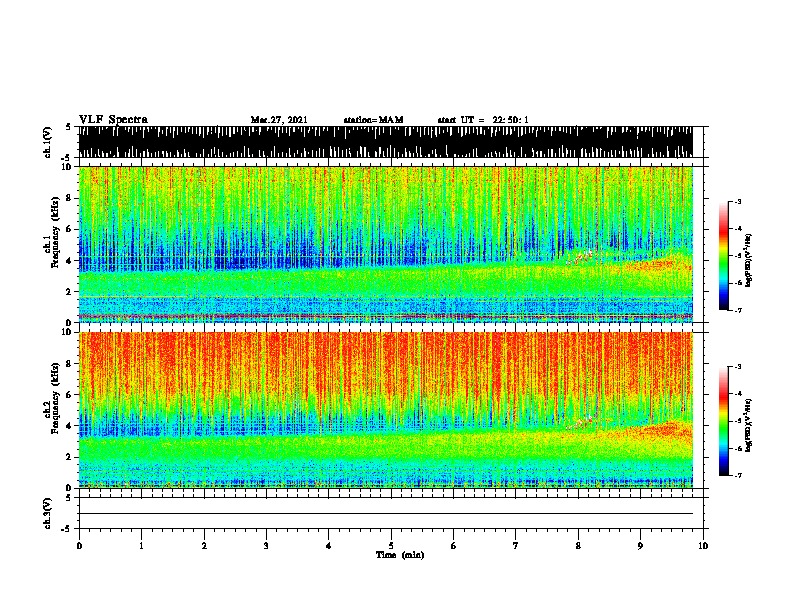
Task: Click the "start UT = 22:50:1" text
Action: tap(483, 120)
